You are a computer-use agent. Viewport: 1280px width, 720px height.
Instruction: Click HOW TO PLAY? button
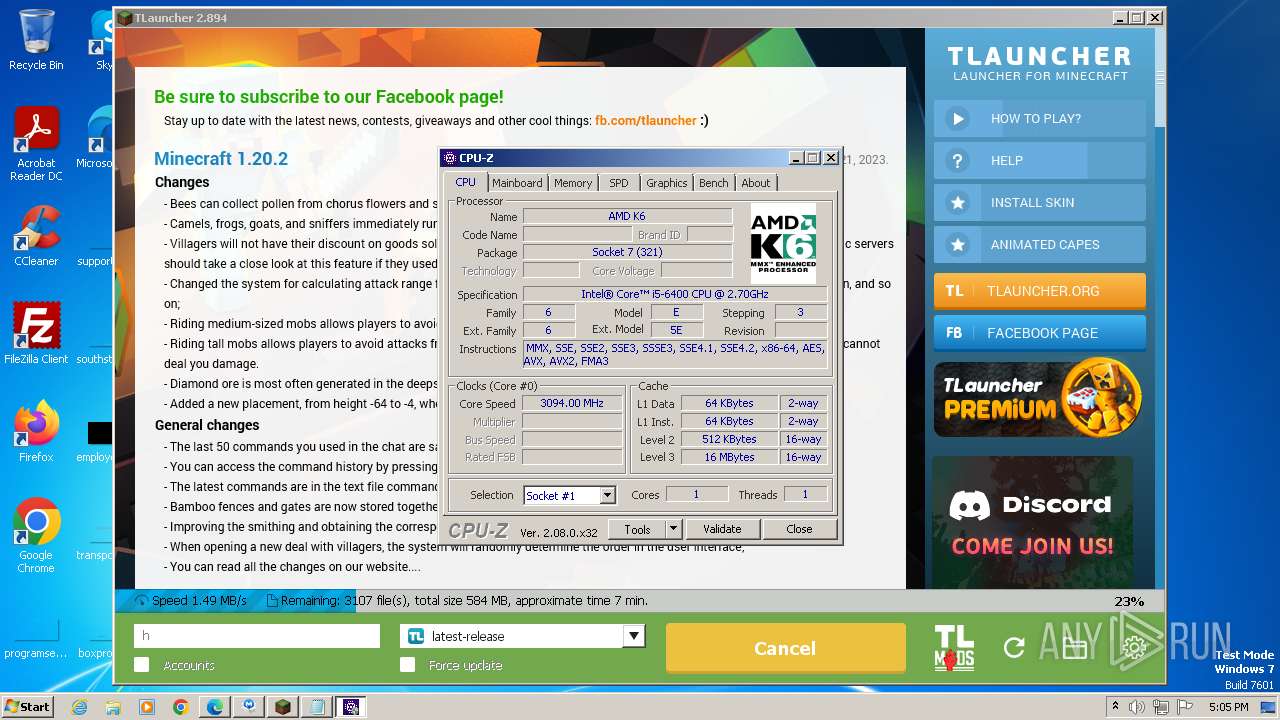pyautogui.click(x=1040, y=118)
